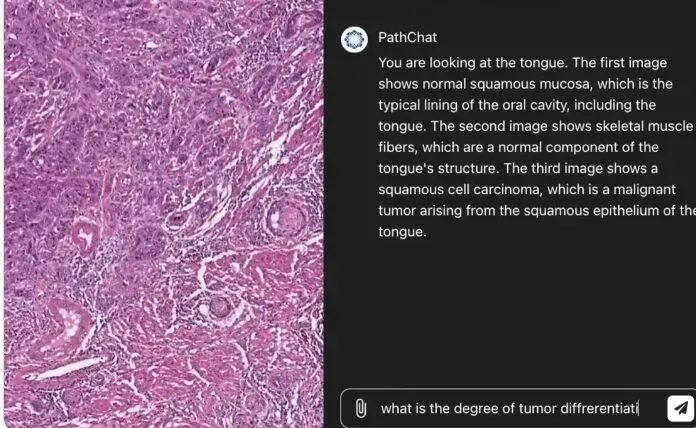Click the PathChat sender name
Screen dimensions: 696x428
400,38
